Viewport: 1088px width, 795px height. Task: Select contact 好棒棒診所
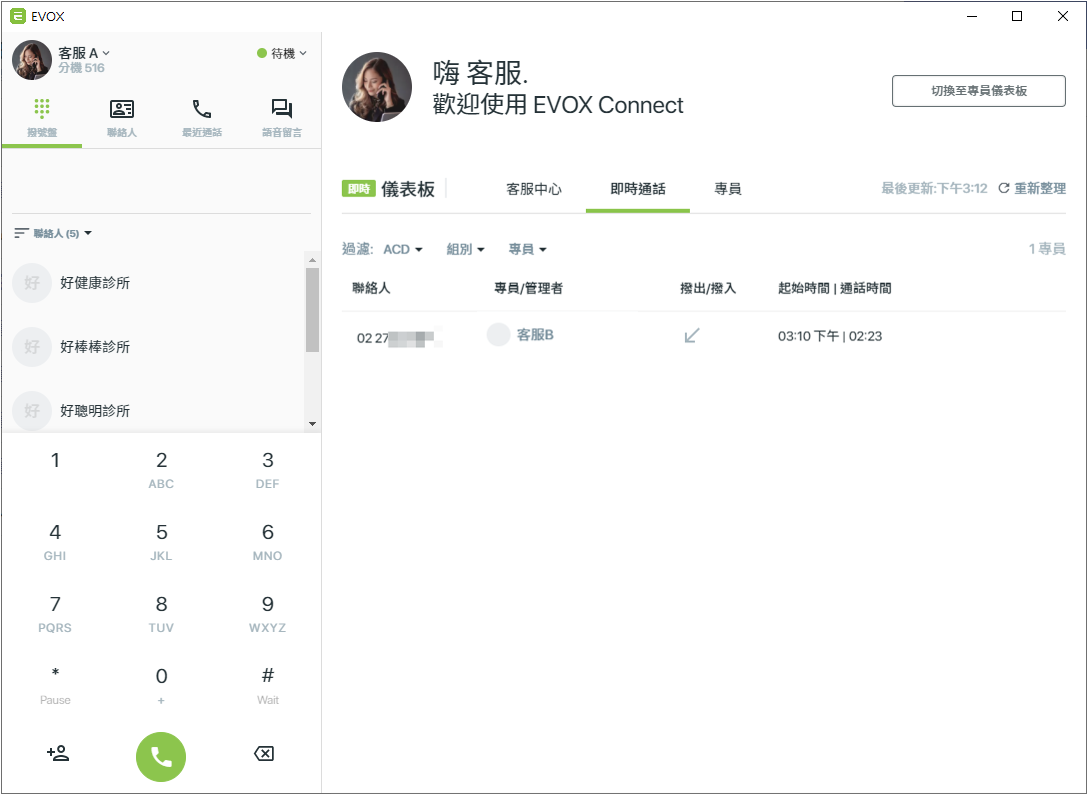click(x=154, y=347)
